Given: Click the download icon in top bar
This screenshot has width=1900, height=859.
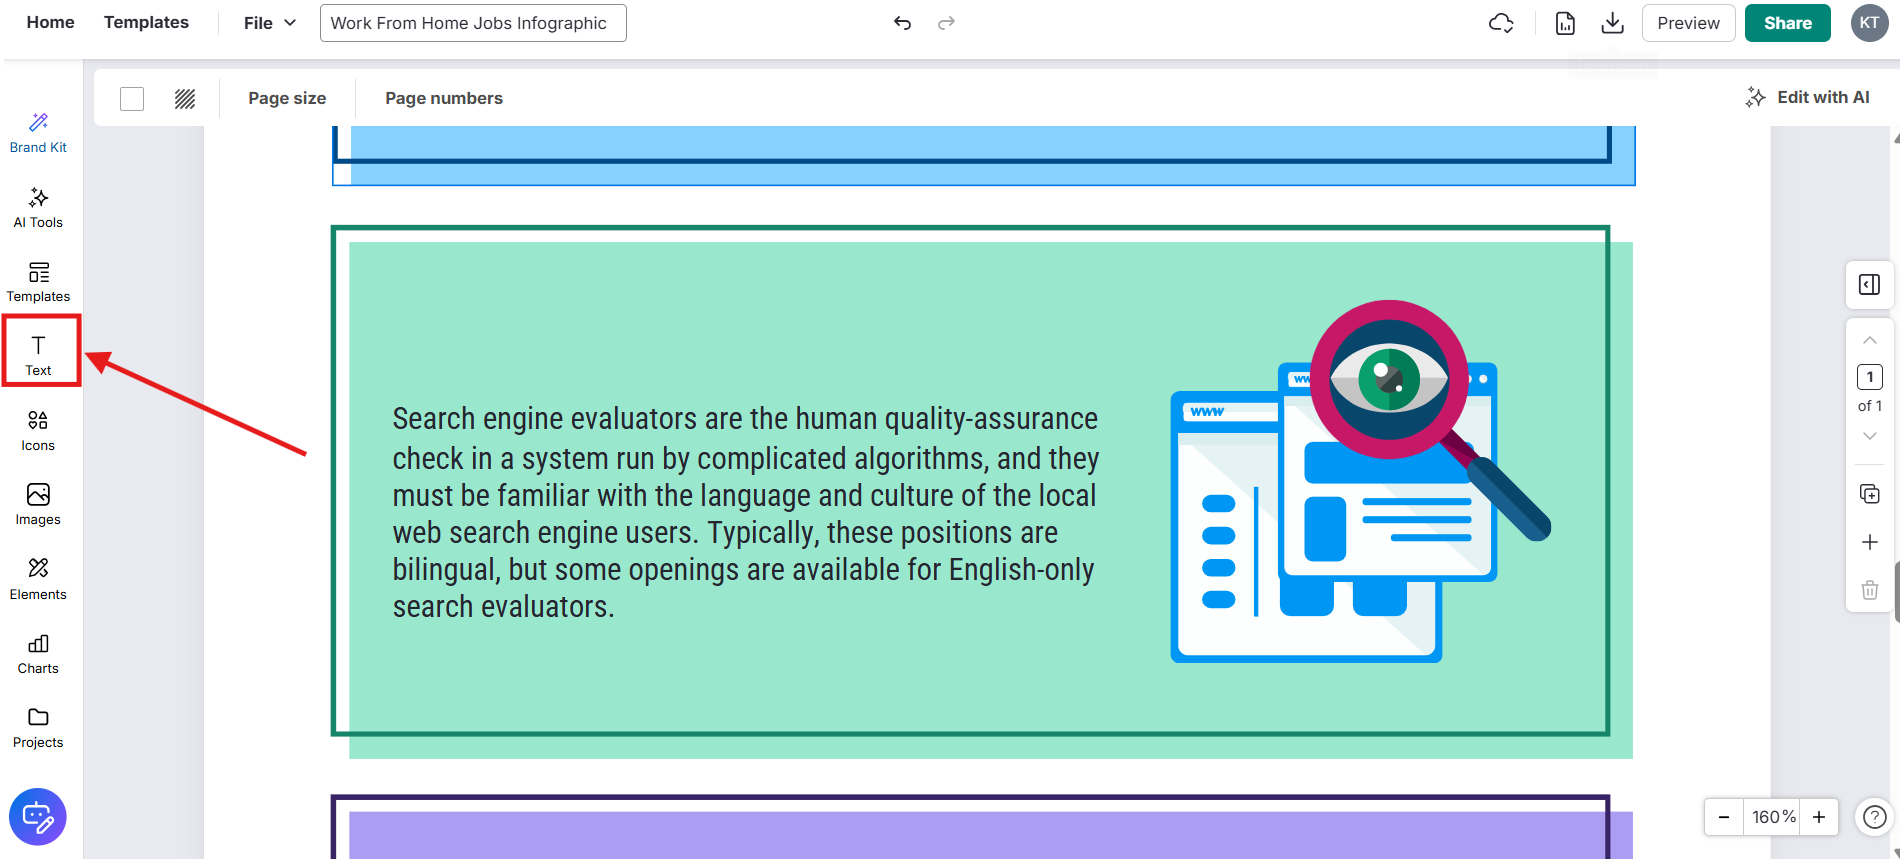Looking at the screenshot, I should (x=1612, y=23).
